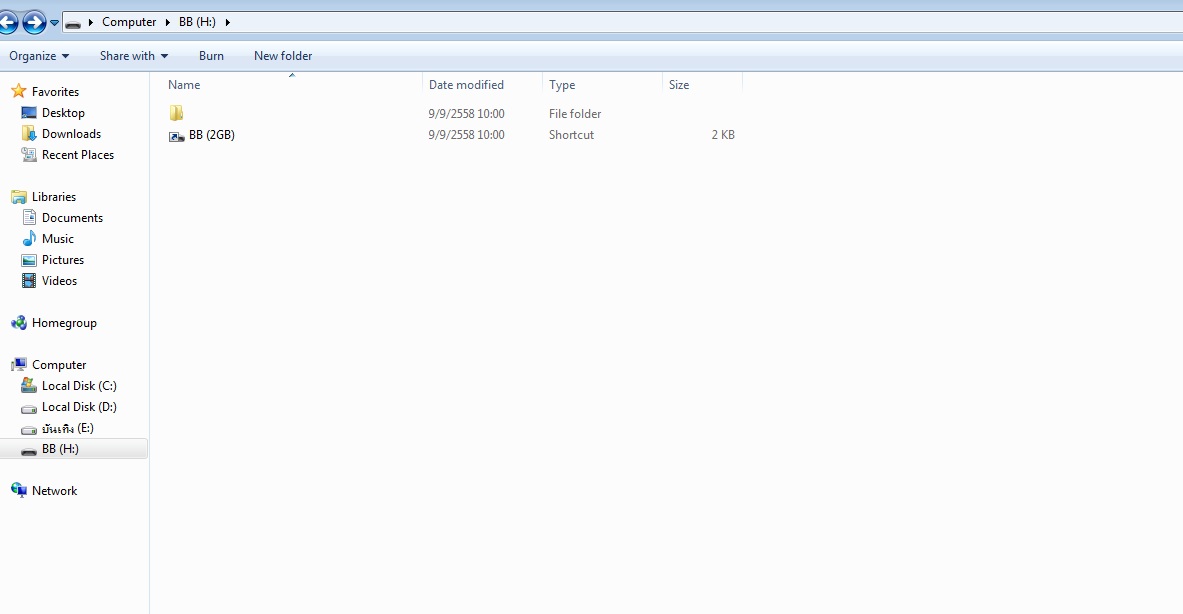1183x614 pixels.
Task: Go back with the Back arrow button
Action: tap(8, 22)
